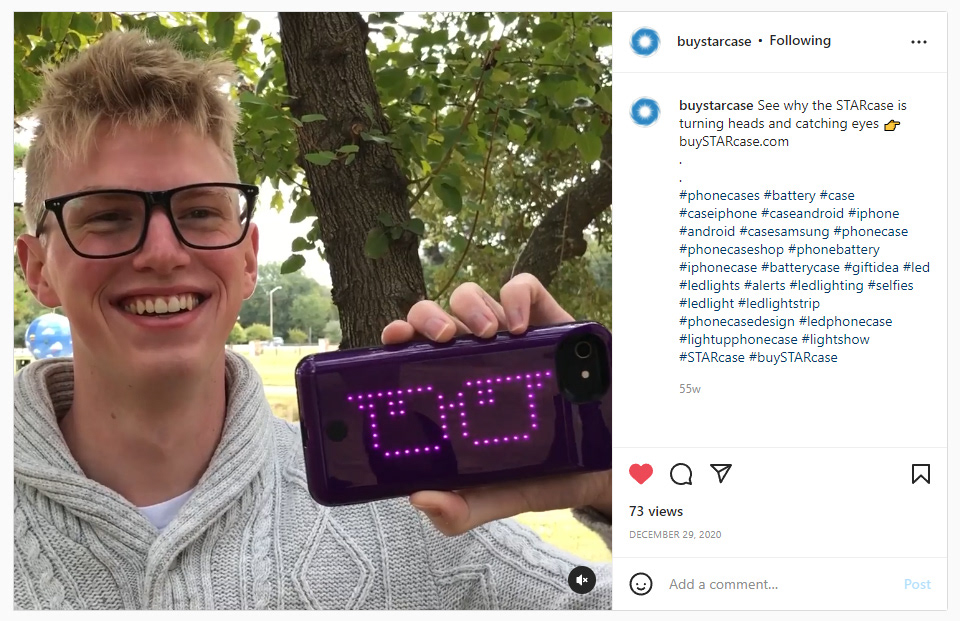This screenshot has height=621, width=960.
Task: Open the three-dot more options menu
Action: [x=918, y=42]
